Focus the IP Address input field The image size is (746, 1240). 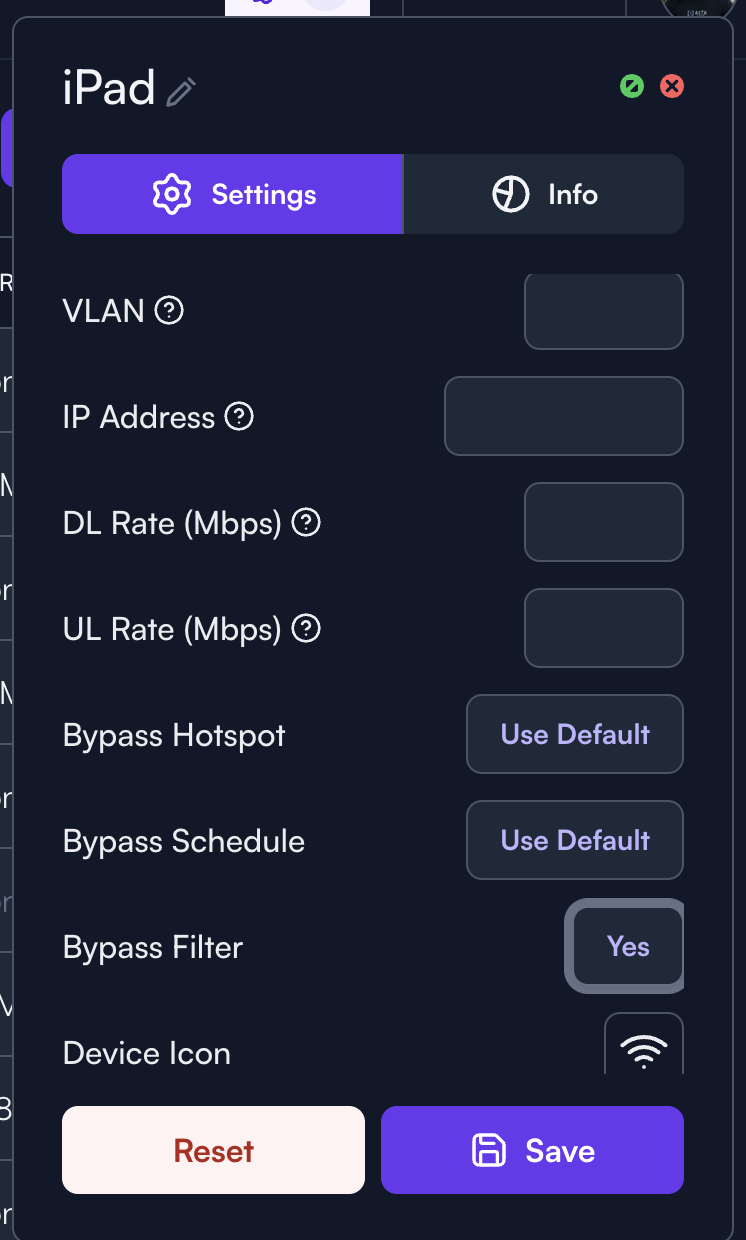point(564,416)
